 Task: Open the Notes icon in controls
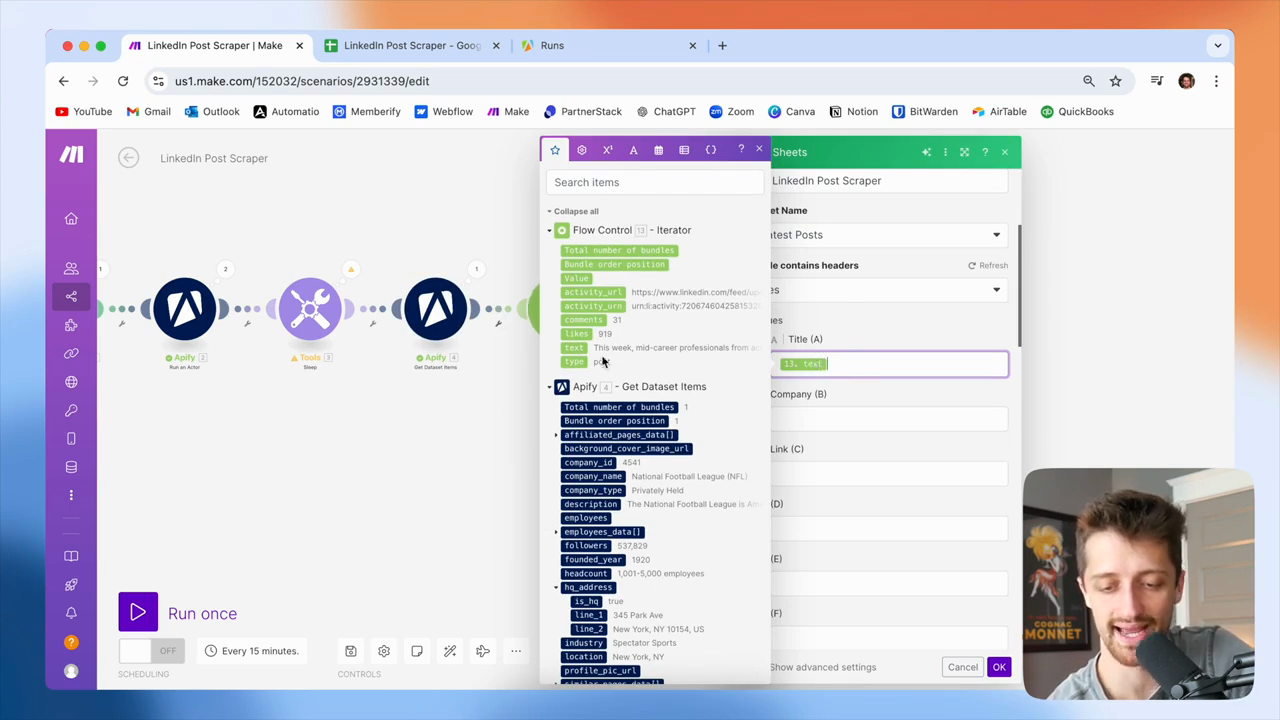(417, 651)
